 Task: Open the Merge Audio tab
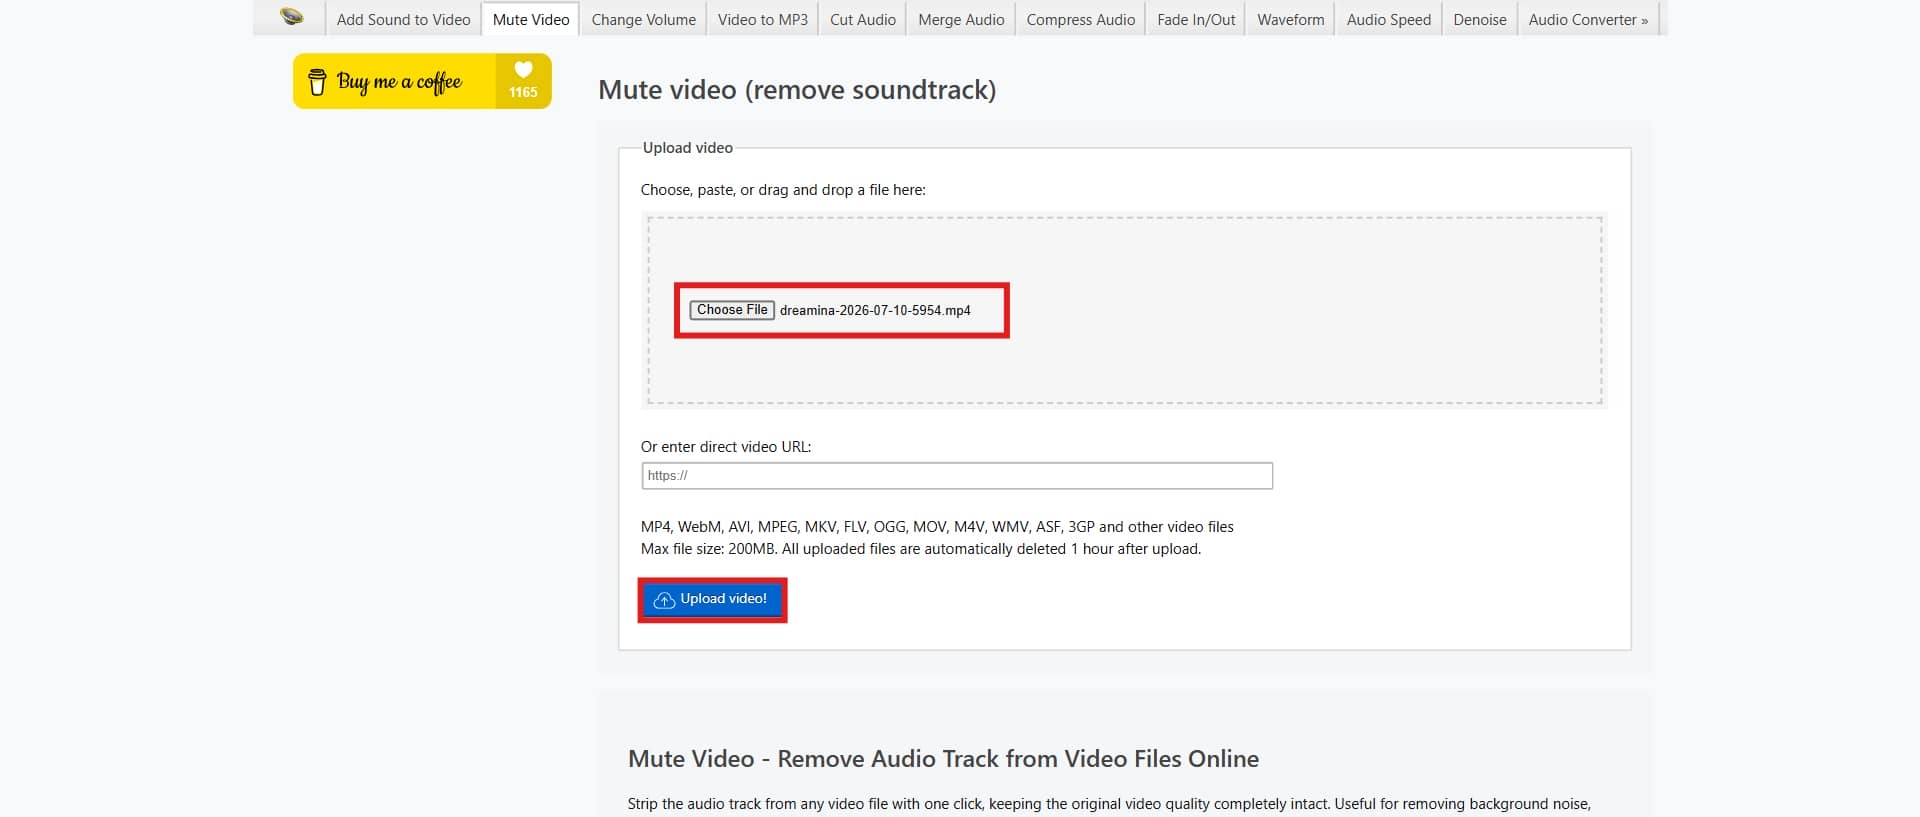pos(961,19)
